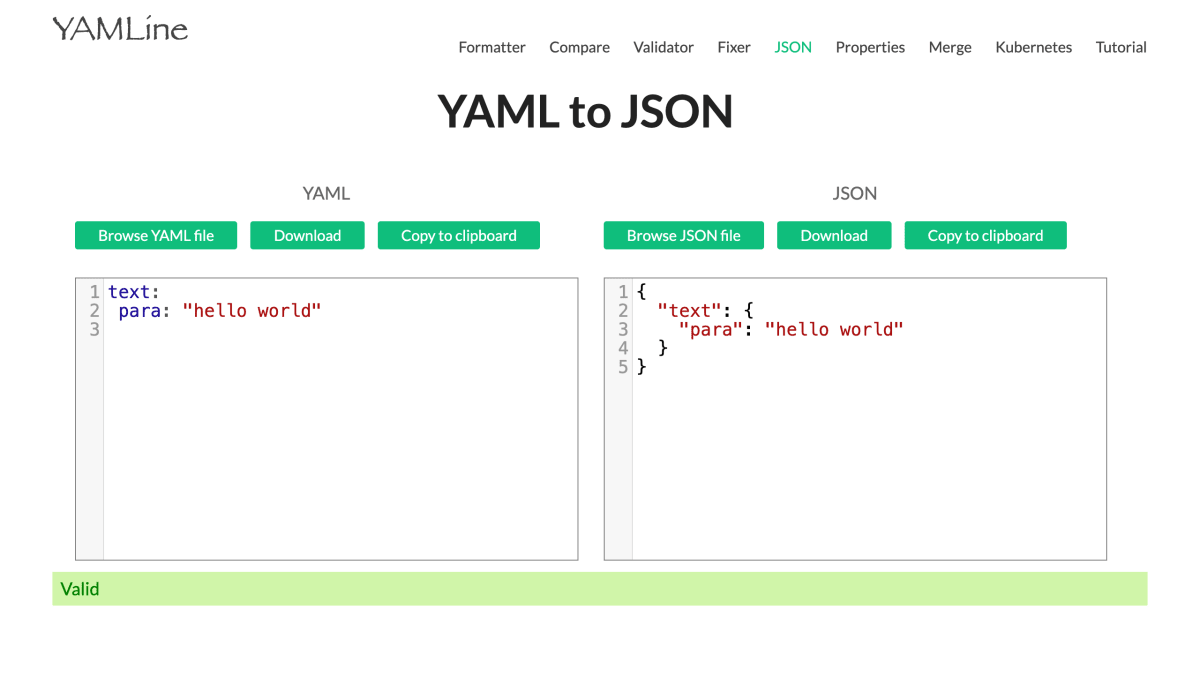This screenshot has height=675, width=1200.
Task: Select line number 3 in YAML editor
Action: (x=95, y=330)
